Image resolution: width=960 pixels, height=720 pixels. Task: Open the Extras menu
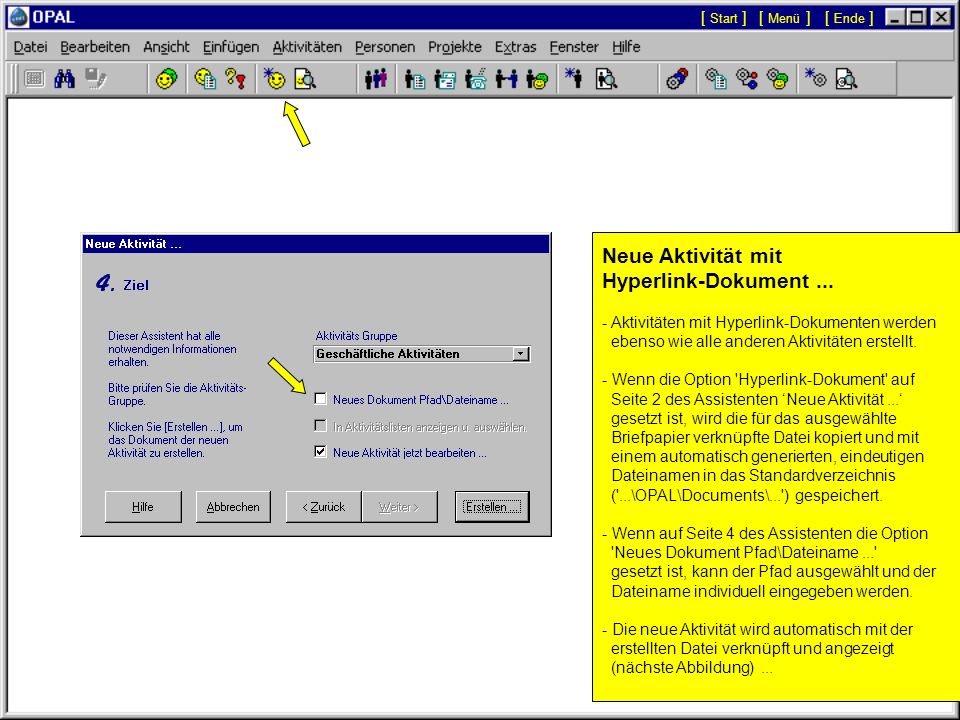pos(515,47)
